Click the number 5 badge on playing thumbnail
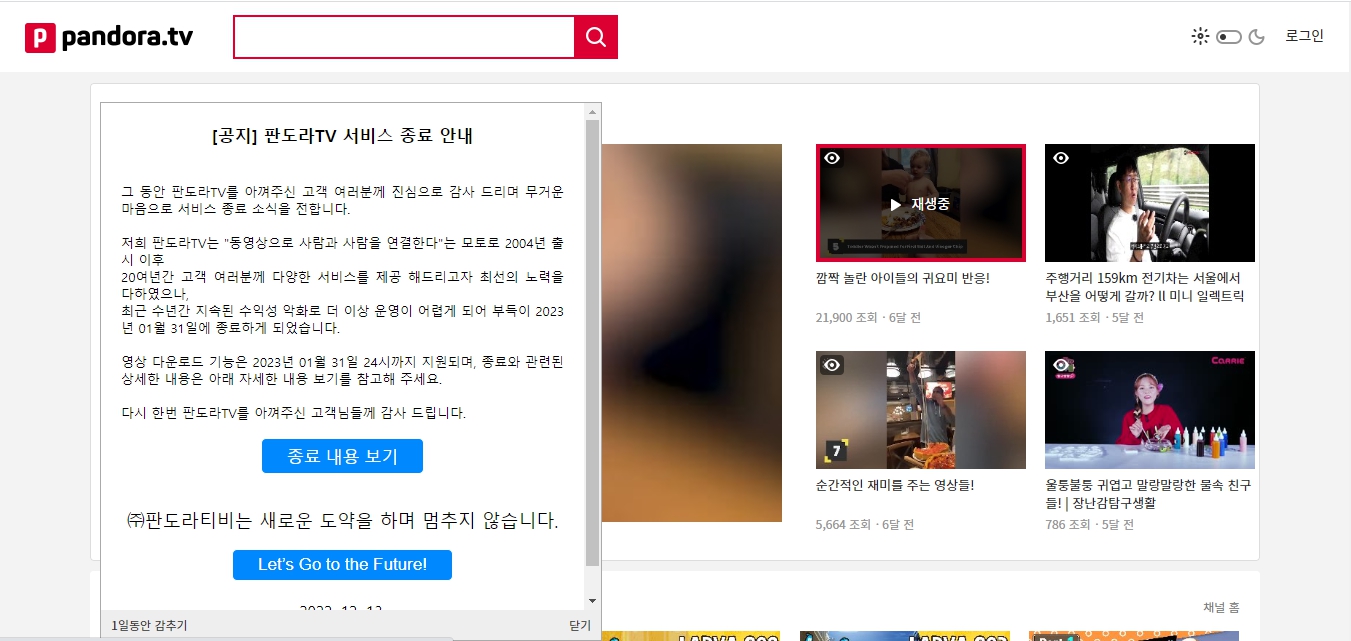The width and height of the screenshot is (1351, 641). pos(834,246)
